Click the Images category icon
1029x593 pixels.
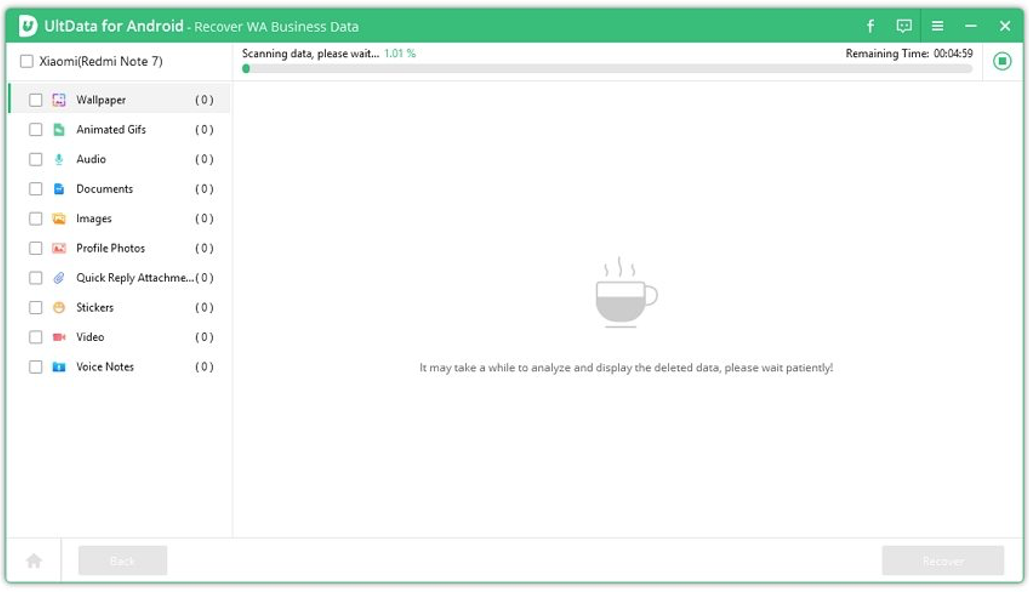(x=59, y=218)
